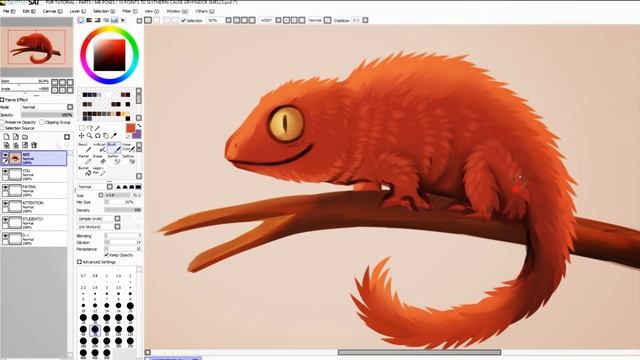Image resolution: width=640 pixels, height=360 pixels.
Task: Show the color wheel panel icon
Action: tap(81, 20)
